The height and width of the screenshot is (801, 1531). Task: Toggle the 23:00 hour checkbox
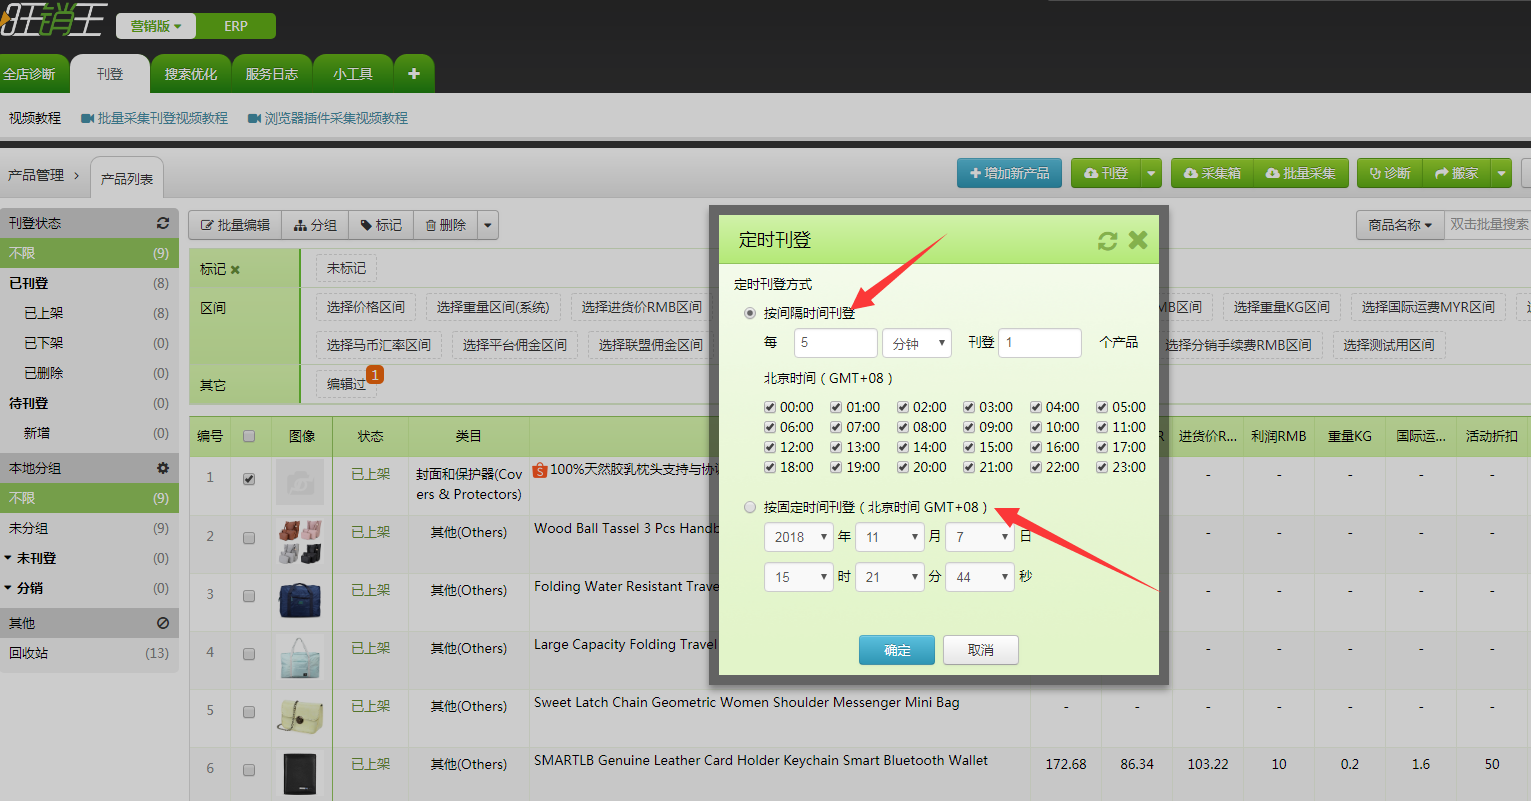[x=1102, y=467]
